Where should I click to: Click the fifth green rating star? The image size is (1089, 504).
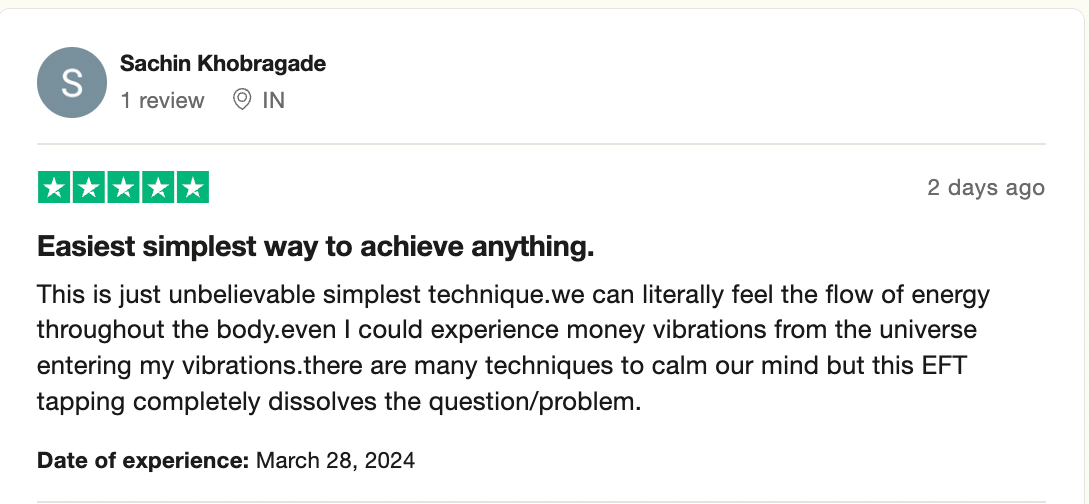192,187
